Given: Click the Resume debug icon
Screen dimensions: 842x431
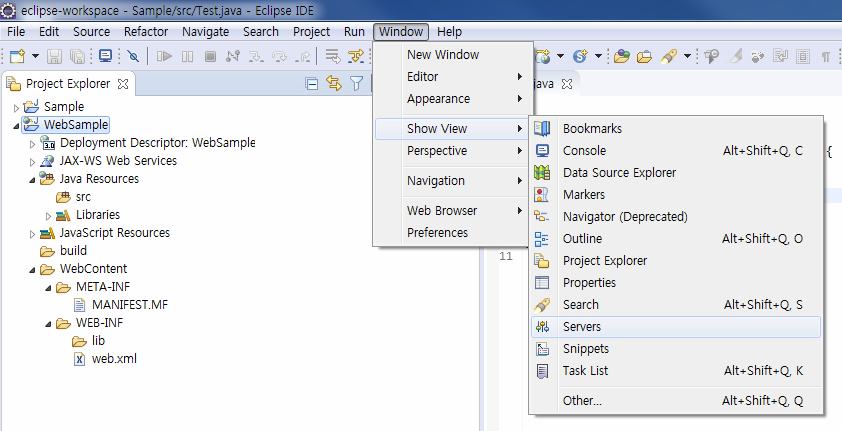Looking at the screenshot, I should (x=164, y=56).
